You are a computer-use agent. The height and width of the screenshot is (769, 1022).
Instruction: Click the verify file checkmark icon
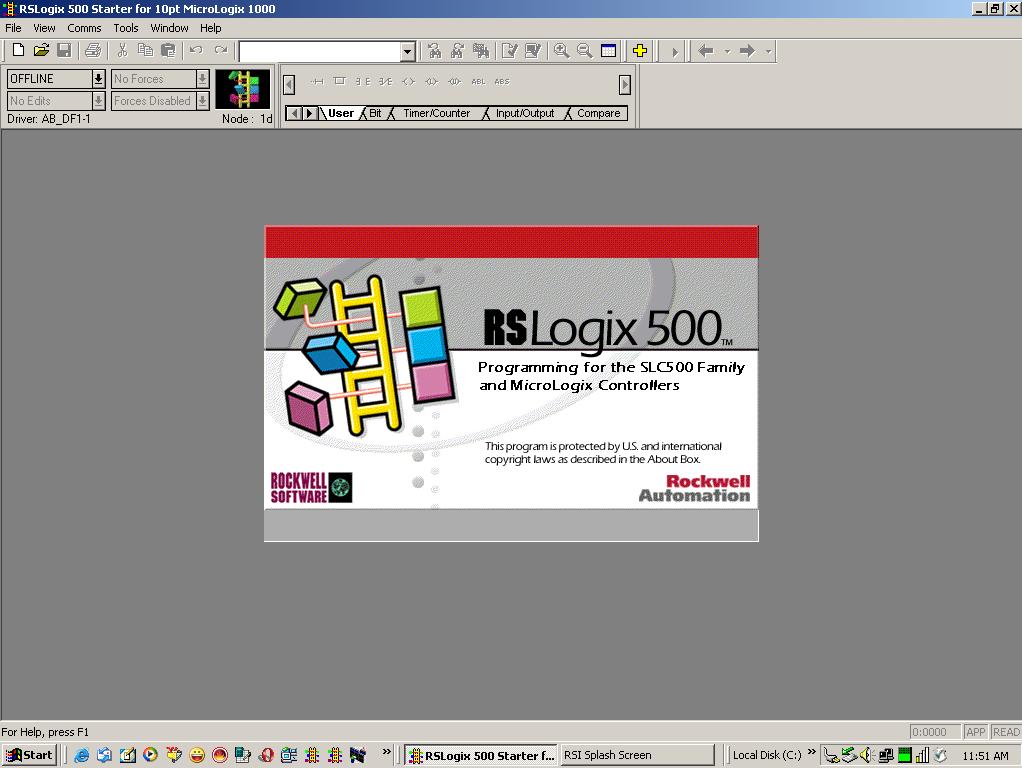point(510,51)
